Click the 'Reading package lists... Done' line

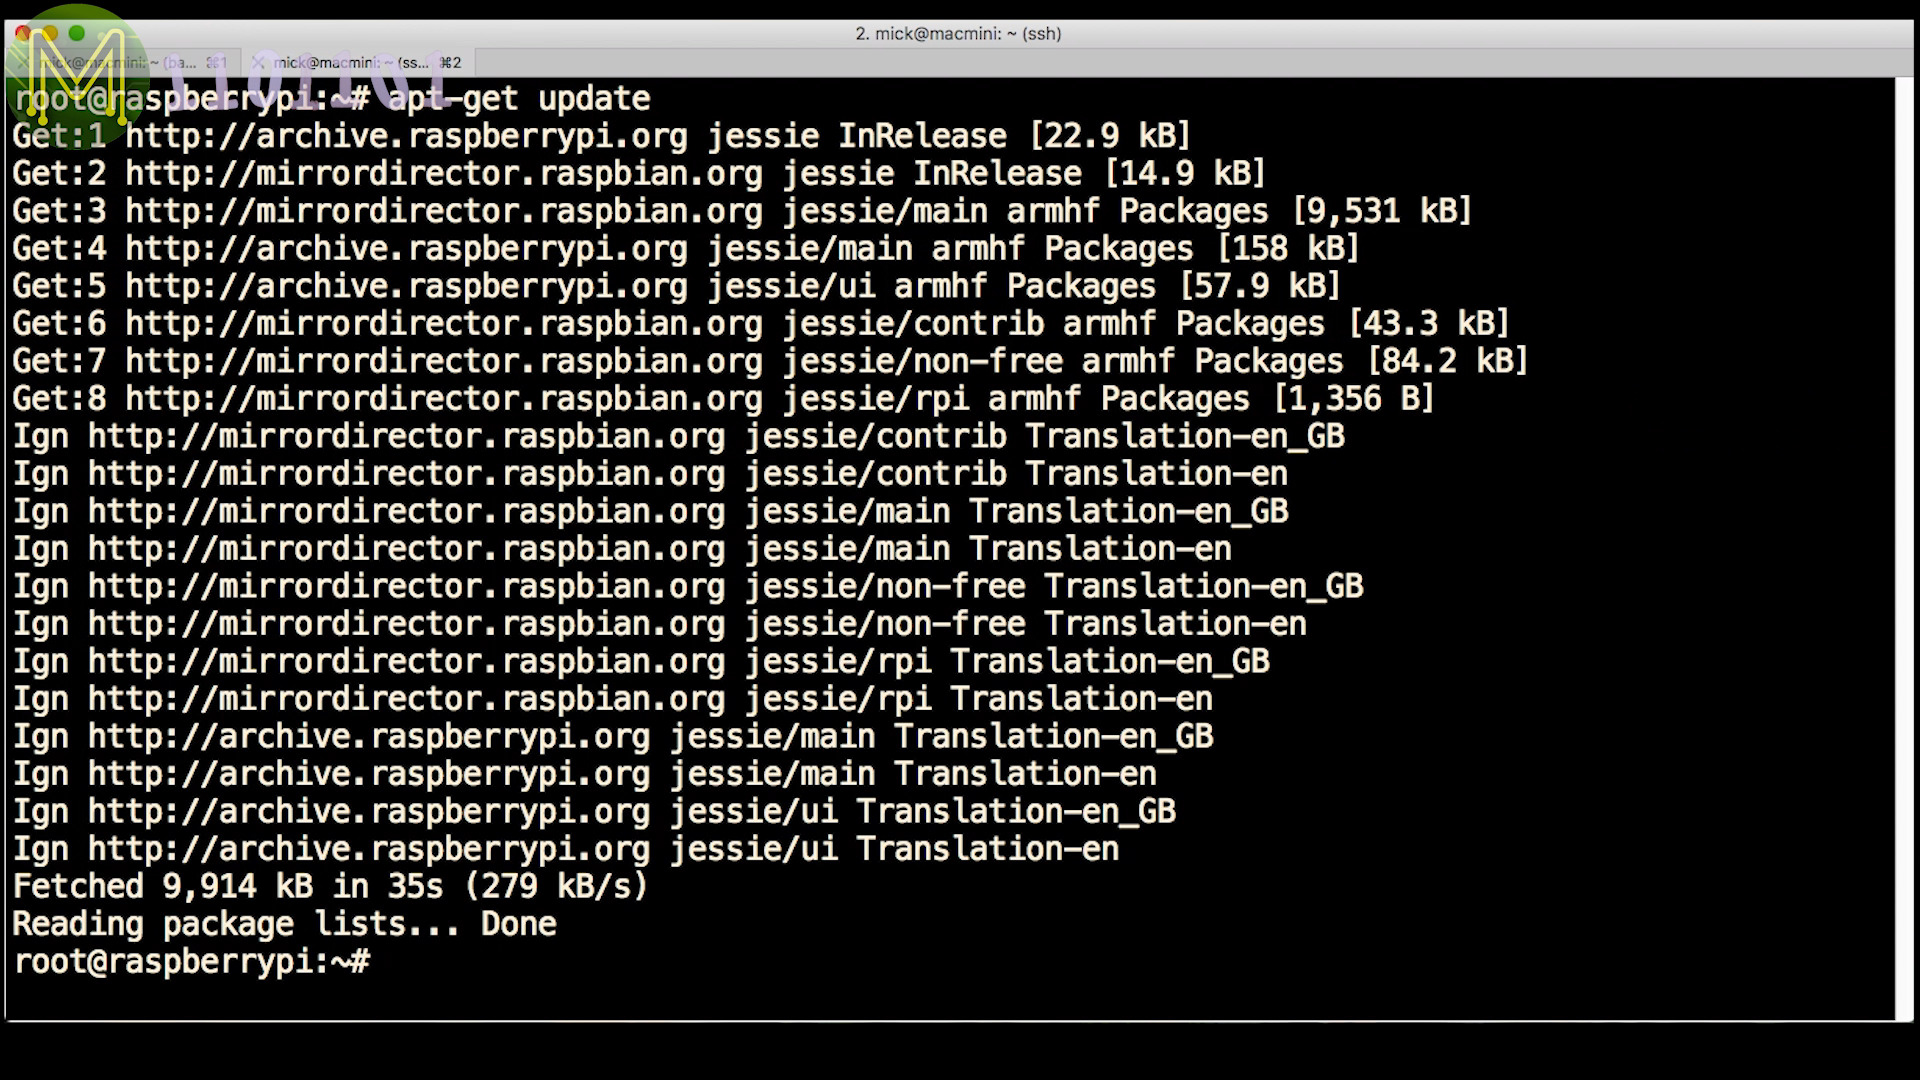[284, 925]
